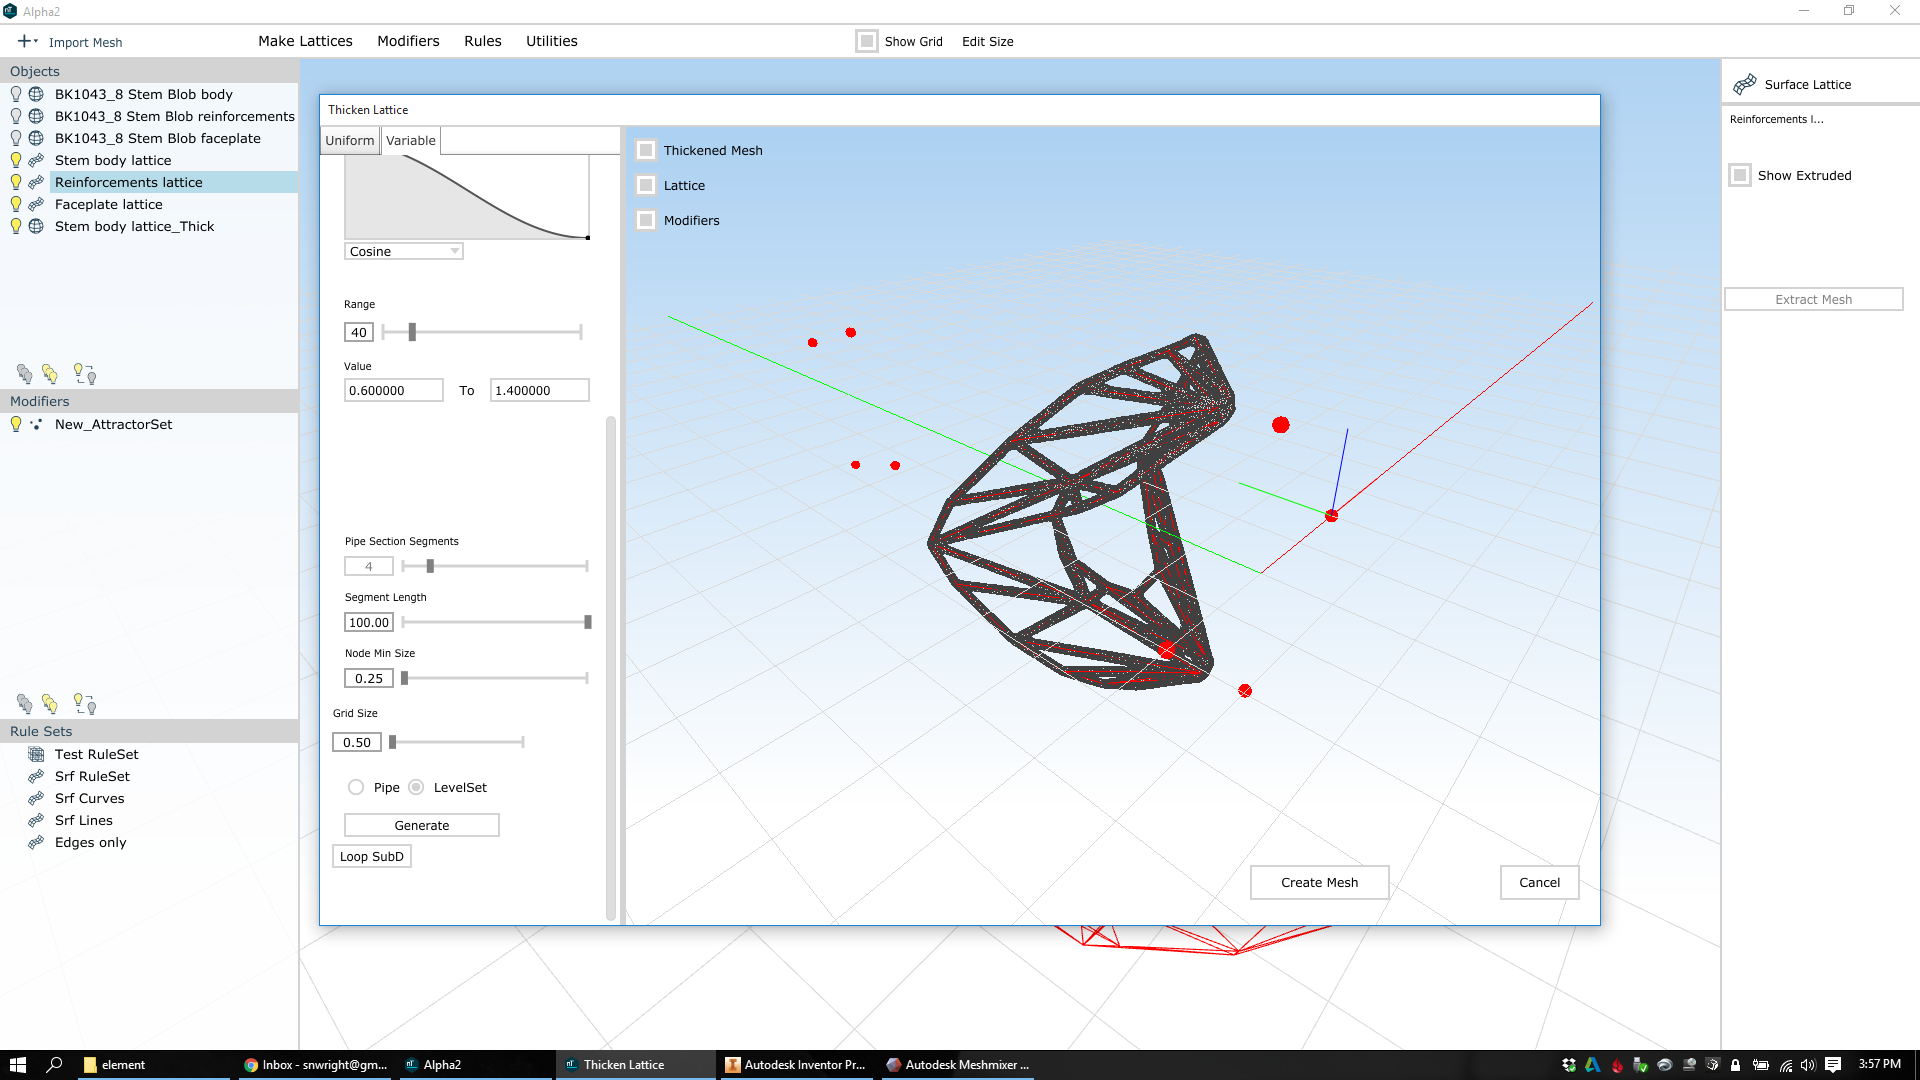Click the attractor icon beside New_AttractorSet
The height and width of the screenshot is (1080, 1920).
coord(36,424)
